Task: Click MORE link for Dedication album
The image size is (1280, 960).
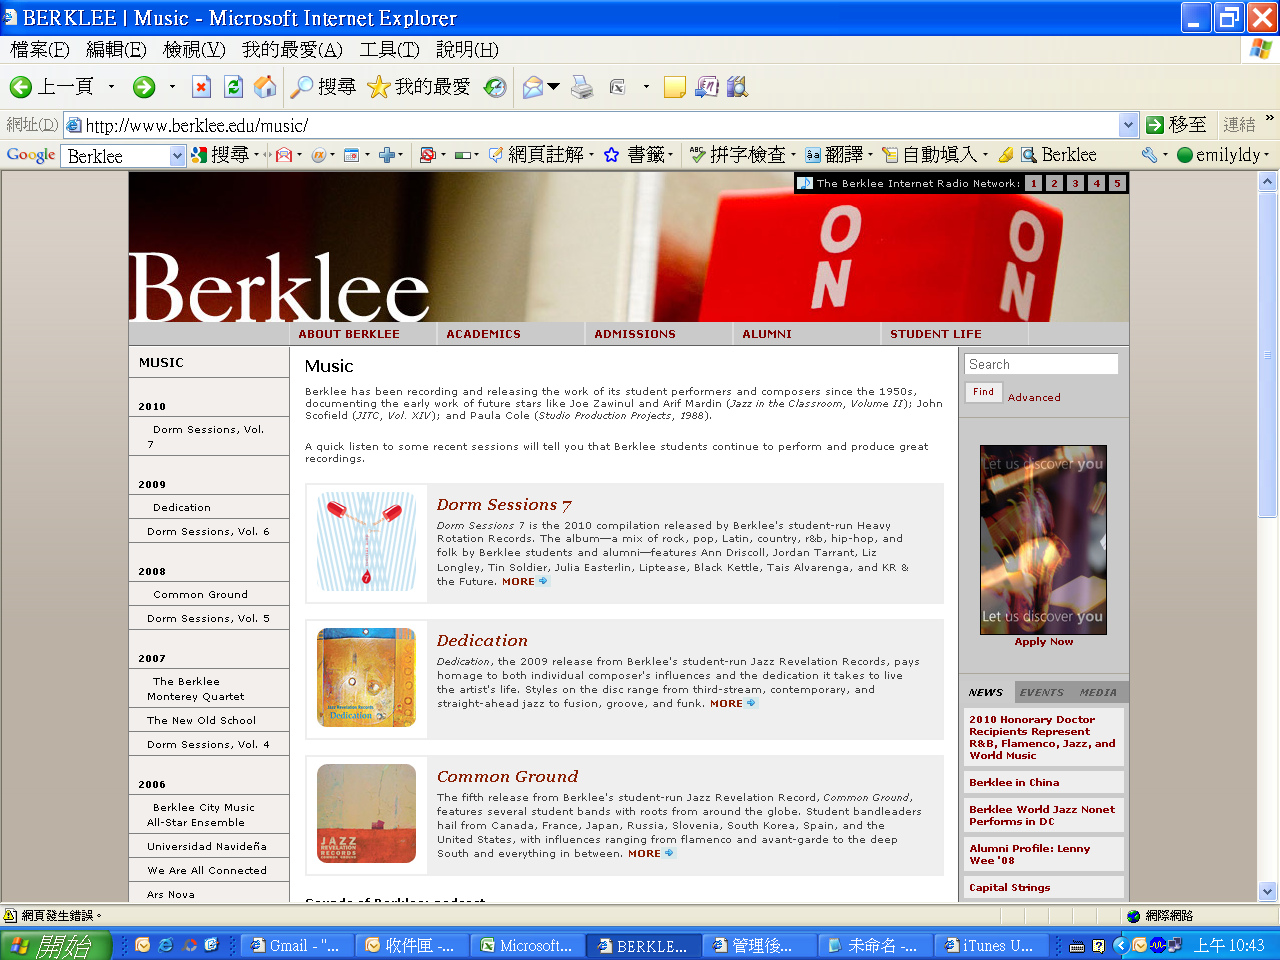Action: pos(733,703)
